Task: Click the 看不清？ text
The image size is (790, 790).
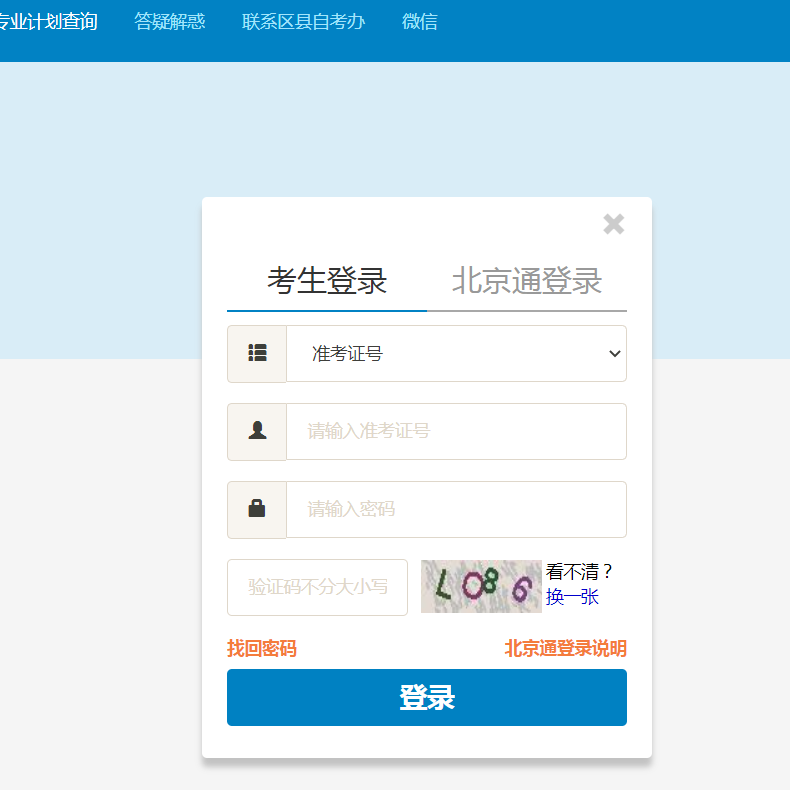Action: coord(579,572)
